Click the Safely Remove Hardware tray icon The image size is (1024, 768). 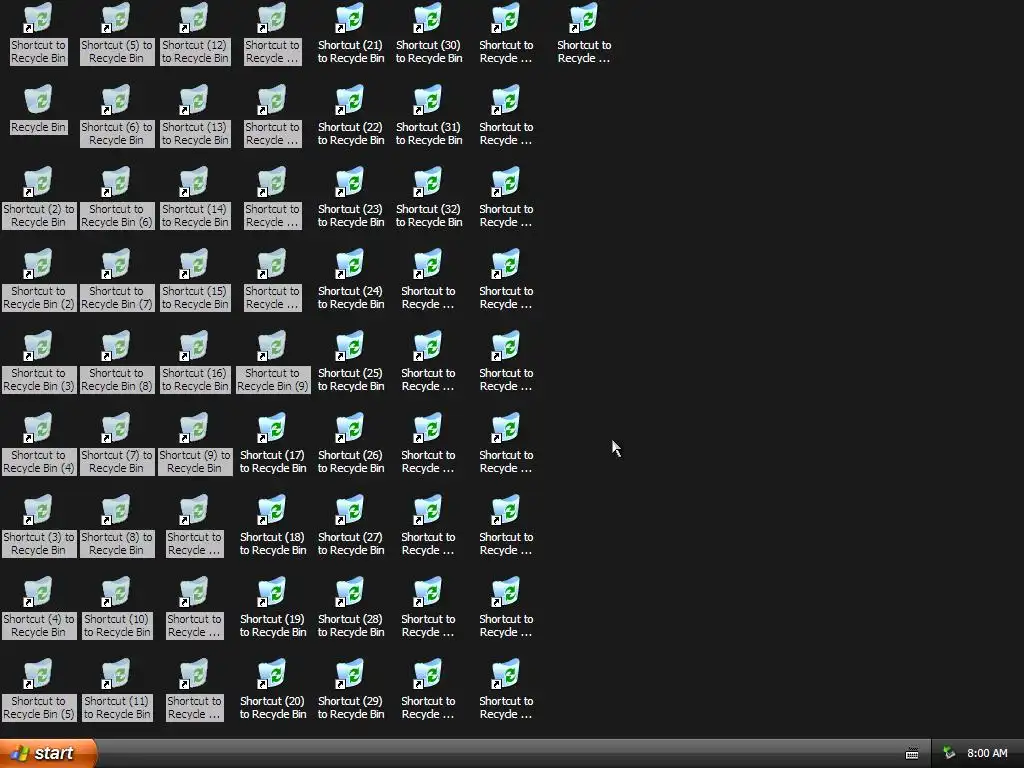(x=949, y=753)
